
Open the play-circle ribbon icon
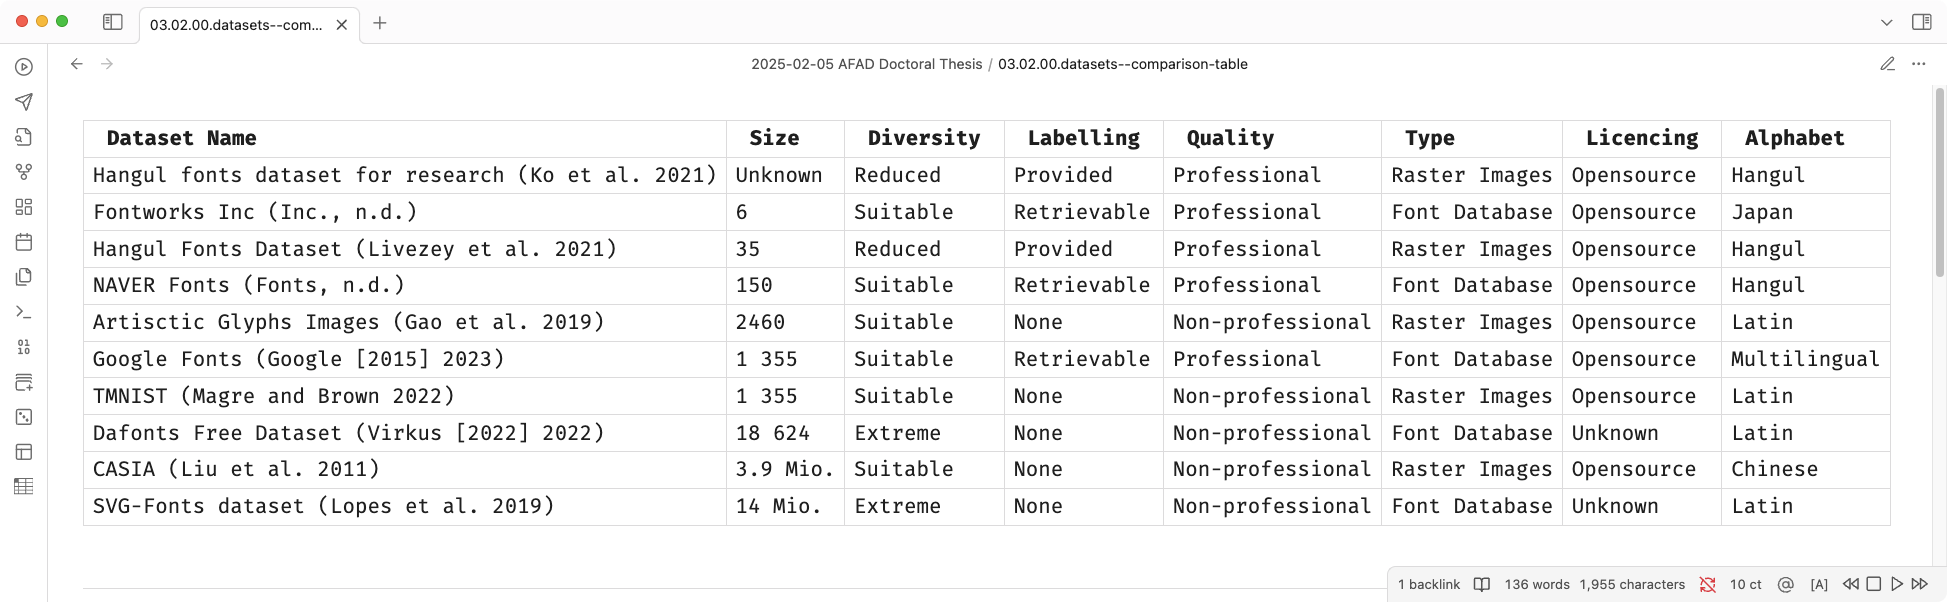click(x=24, y=67)
